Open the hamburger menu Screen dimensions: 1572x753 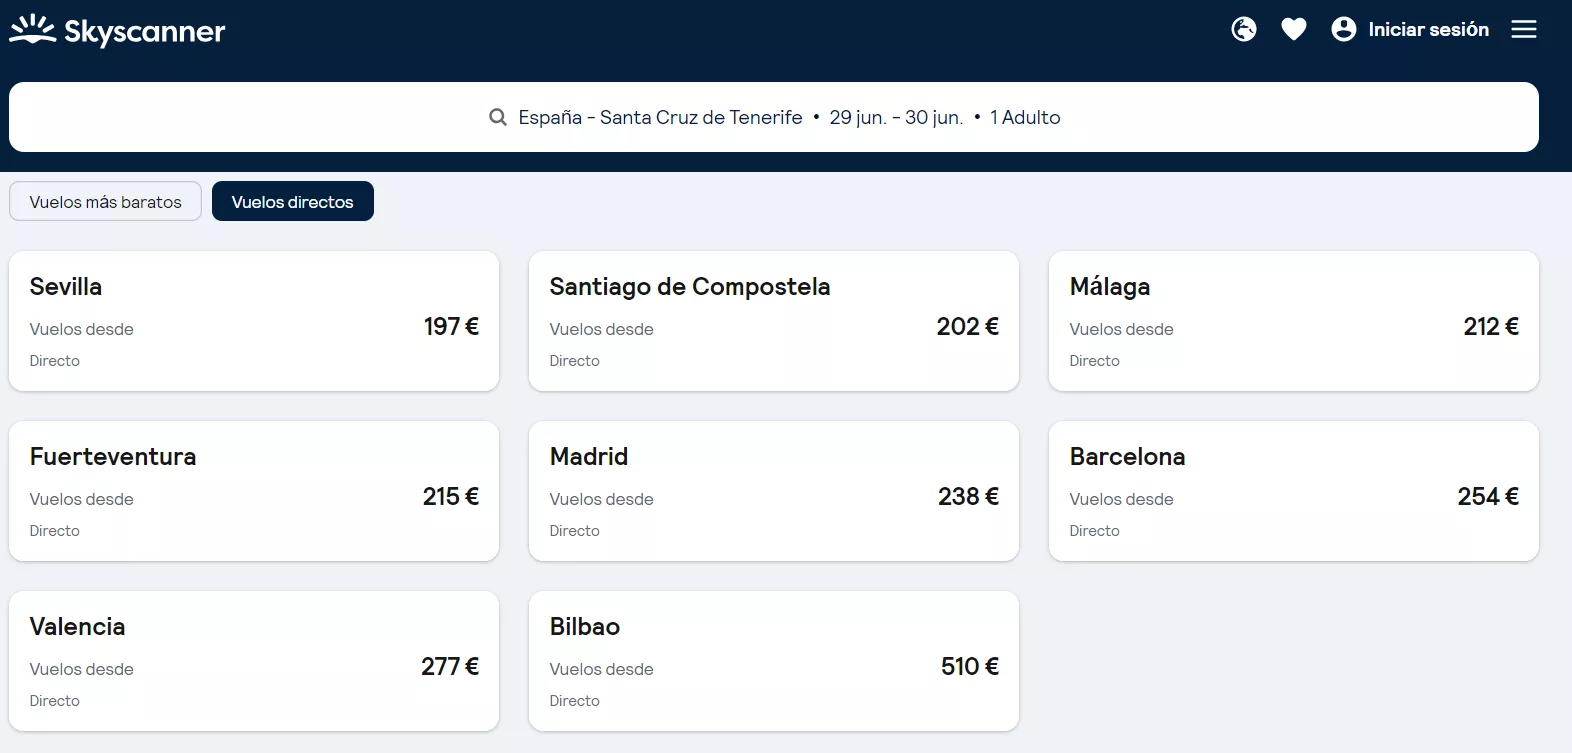[x=1524, y=29]
